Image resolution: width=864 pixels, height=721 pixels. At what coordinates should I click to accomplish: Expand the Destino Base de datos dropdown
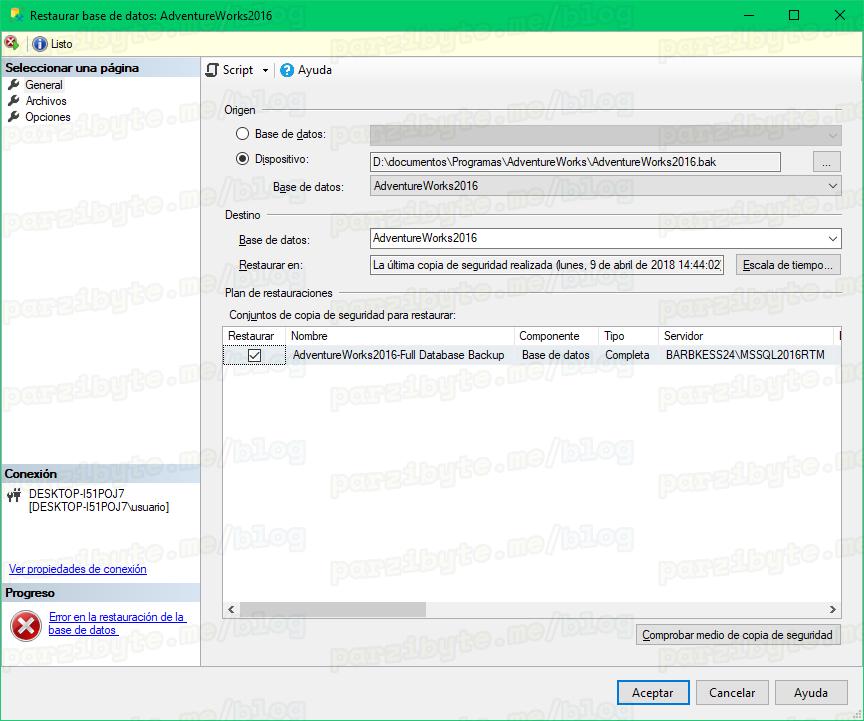[833, 238]
